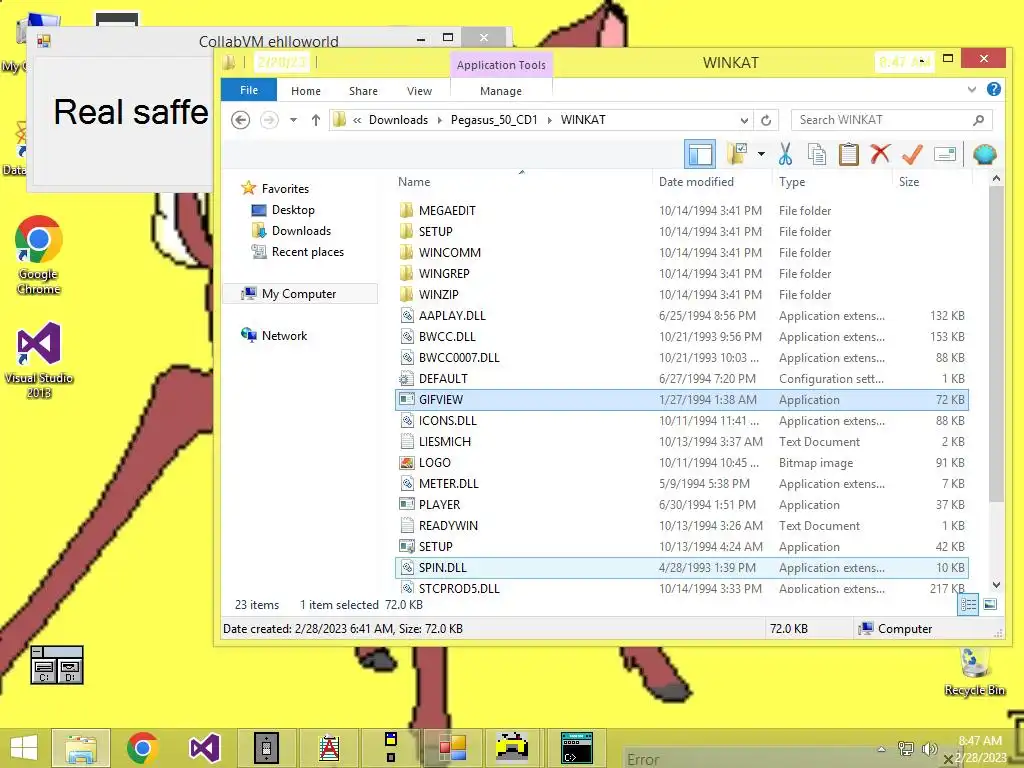Viewport: 1024px width, 768px height.
Task: Go back with the Back arrow
Action: coord(240,120)
